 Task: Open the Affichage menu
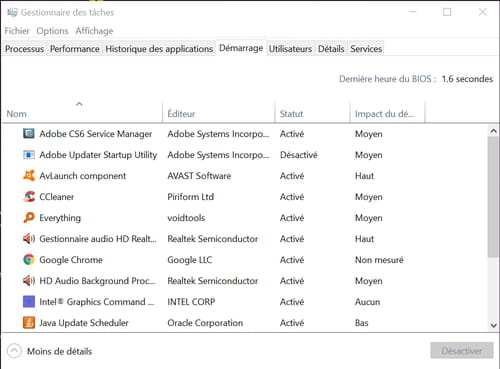click(94, 31)
